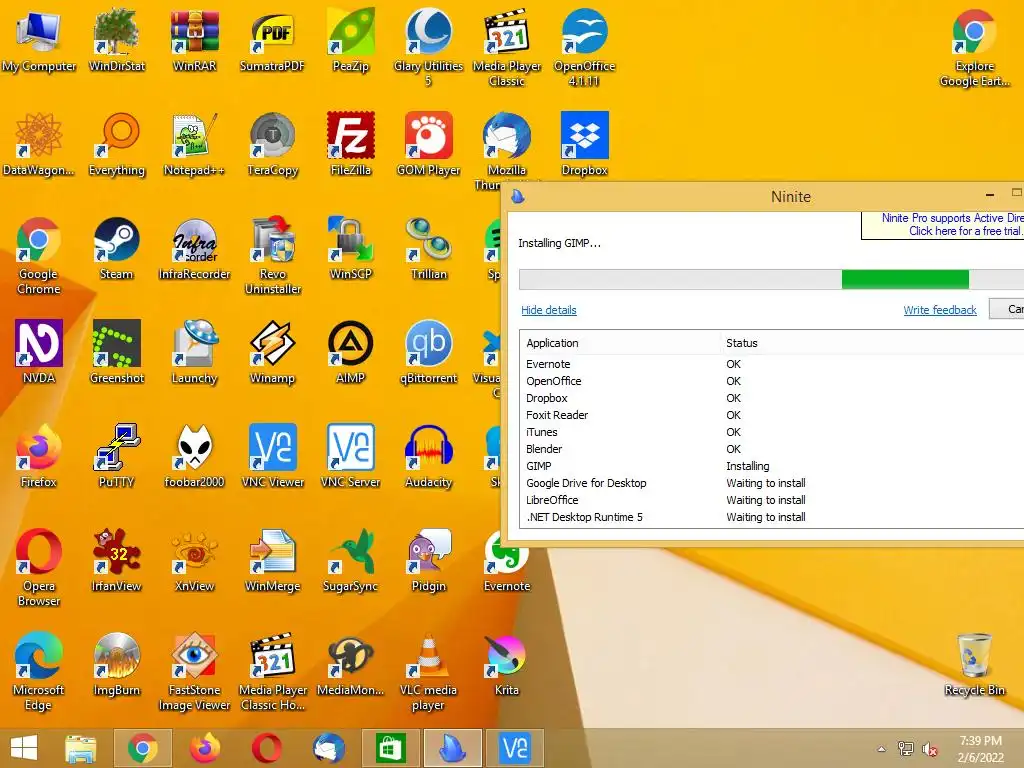Click the Write feedback link
Viewport: 1024px width, 768px height.
940,310
